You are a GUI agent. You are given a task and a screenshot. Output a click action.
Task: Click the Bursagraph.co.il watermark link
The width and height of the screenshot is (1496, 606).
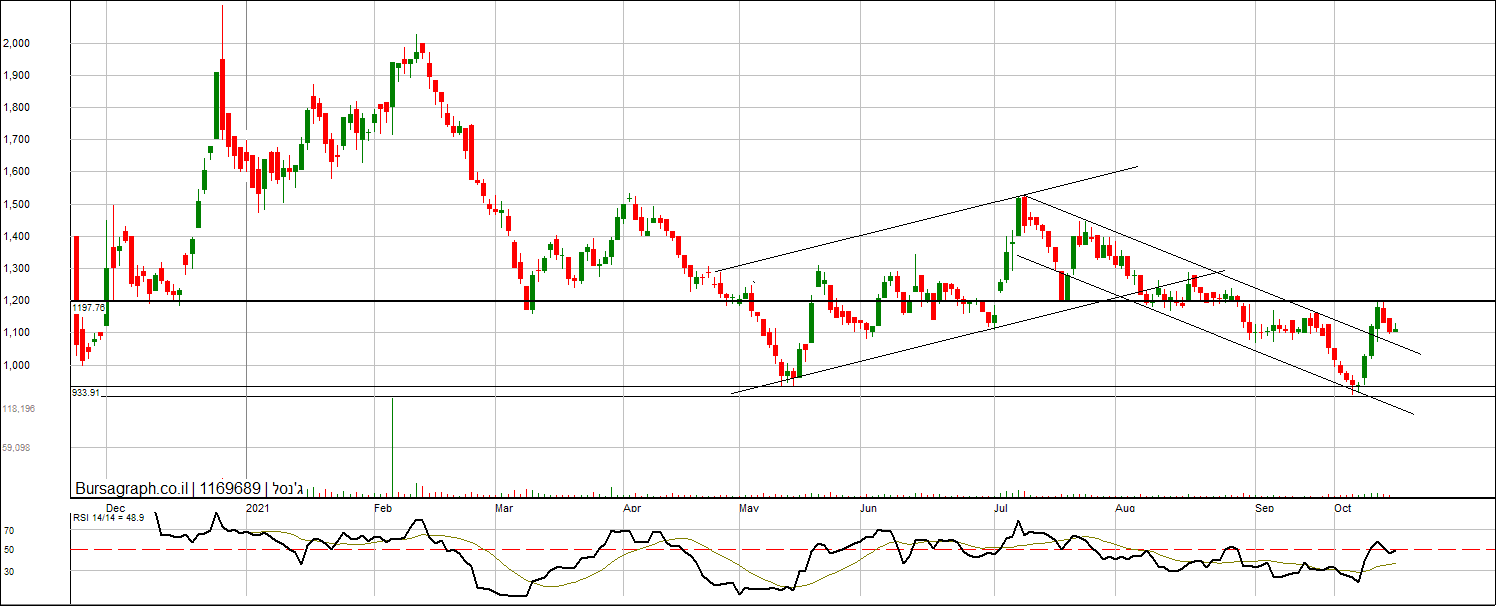click(x=133, y=489)
